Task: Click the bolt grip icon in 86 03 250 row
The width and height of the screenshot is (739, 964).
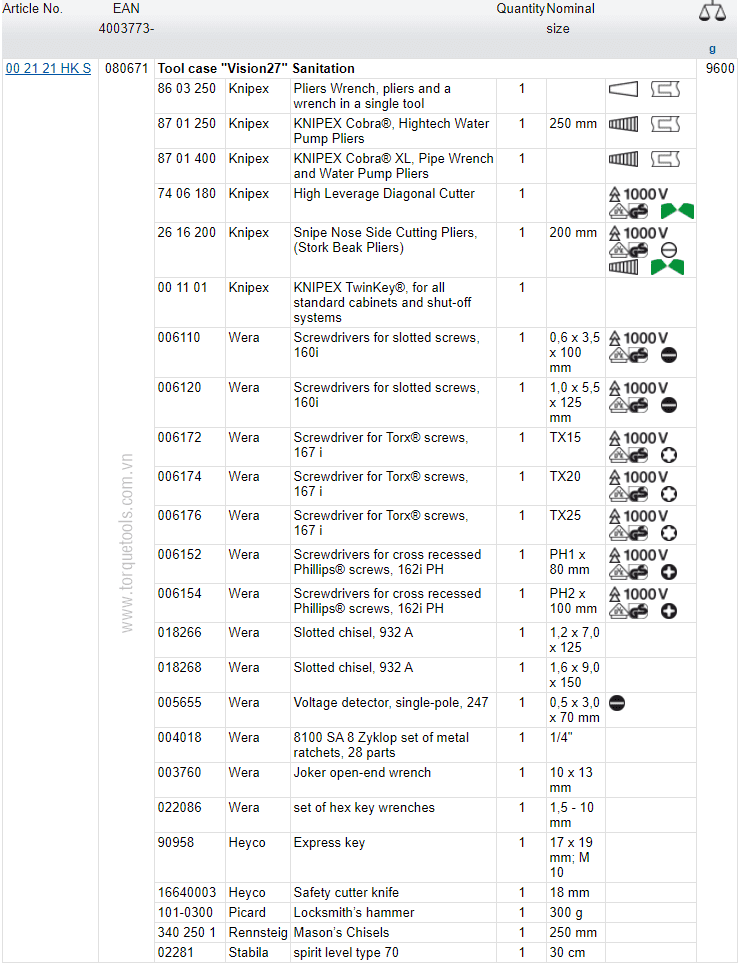Action: 665,90
